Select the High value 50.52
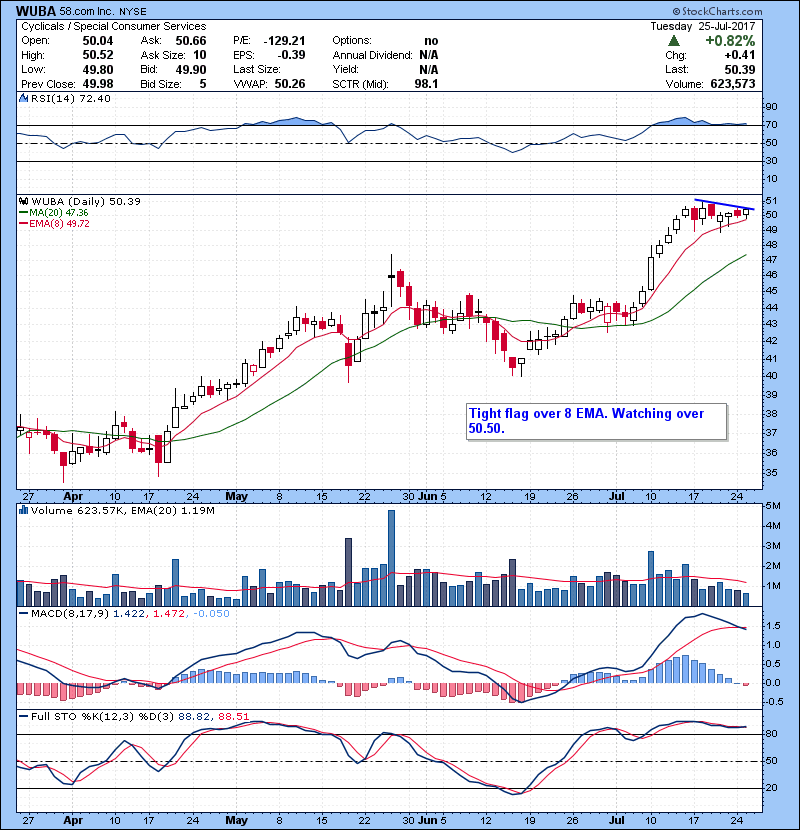800x830 pixels. tap(98, 55)
